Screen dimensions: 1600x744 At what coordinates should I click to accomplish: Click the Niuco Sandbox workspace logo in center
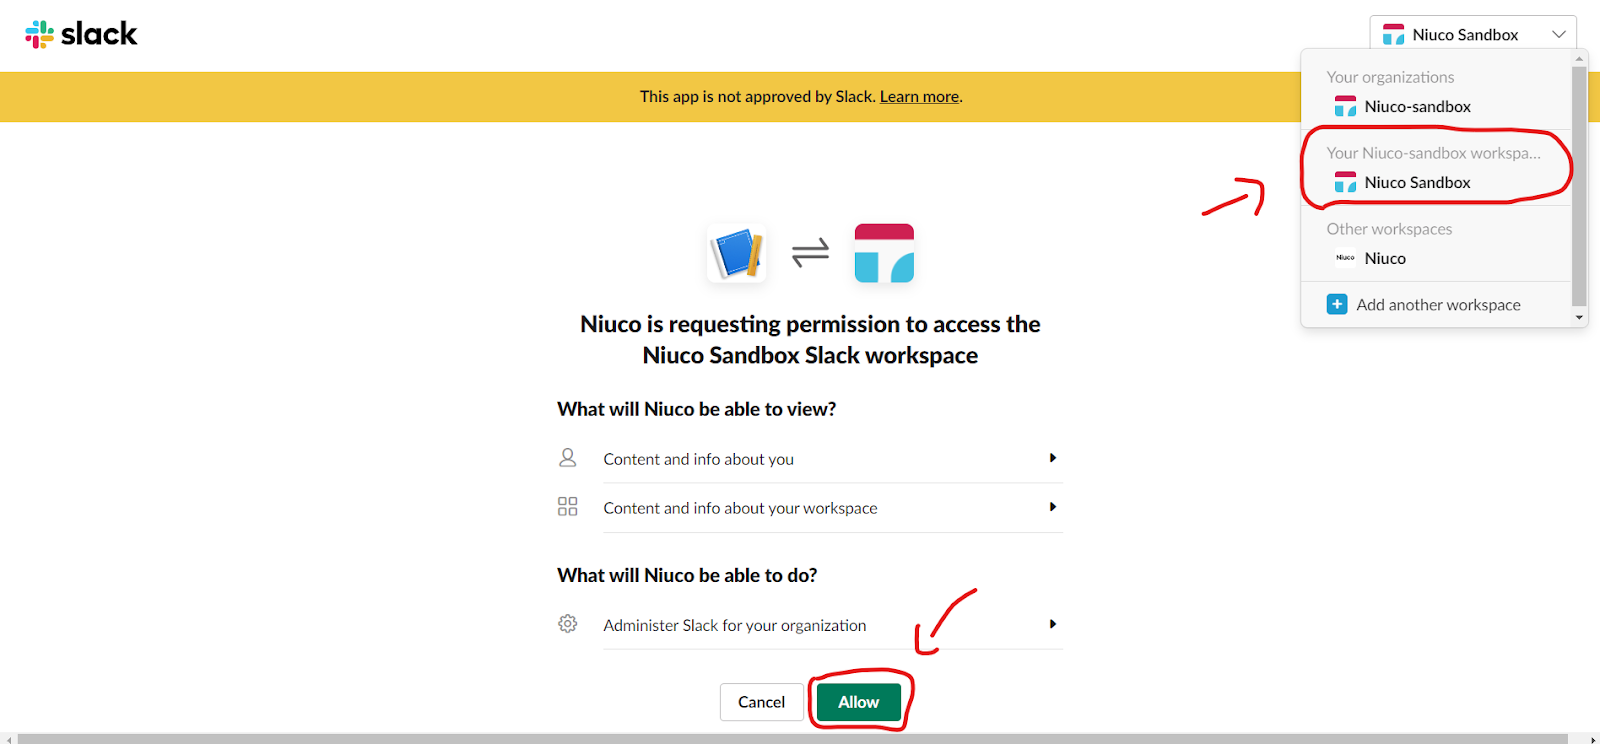884,253
